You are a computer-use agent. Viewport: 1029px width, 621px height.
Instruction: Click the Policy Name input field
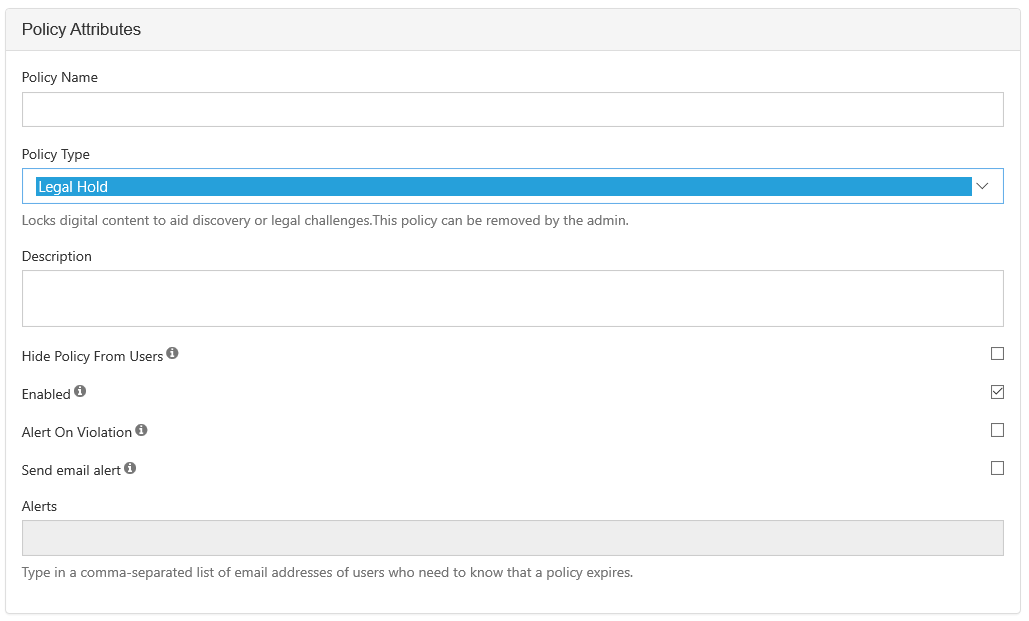[512, 109]
